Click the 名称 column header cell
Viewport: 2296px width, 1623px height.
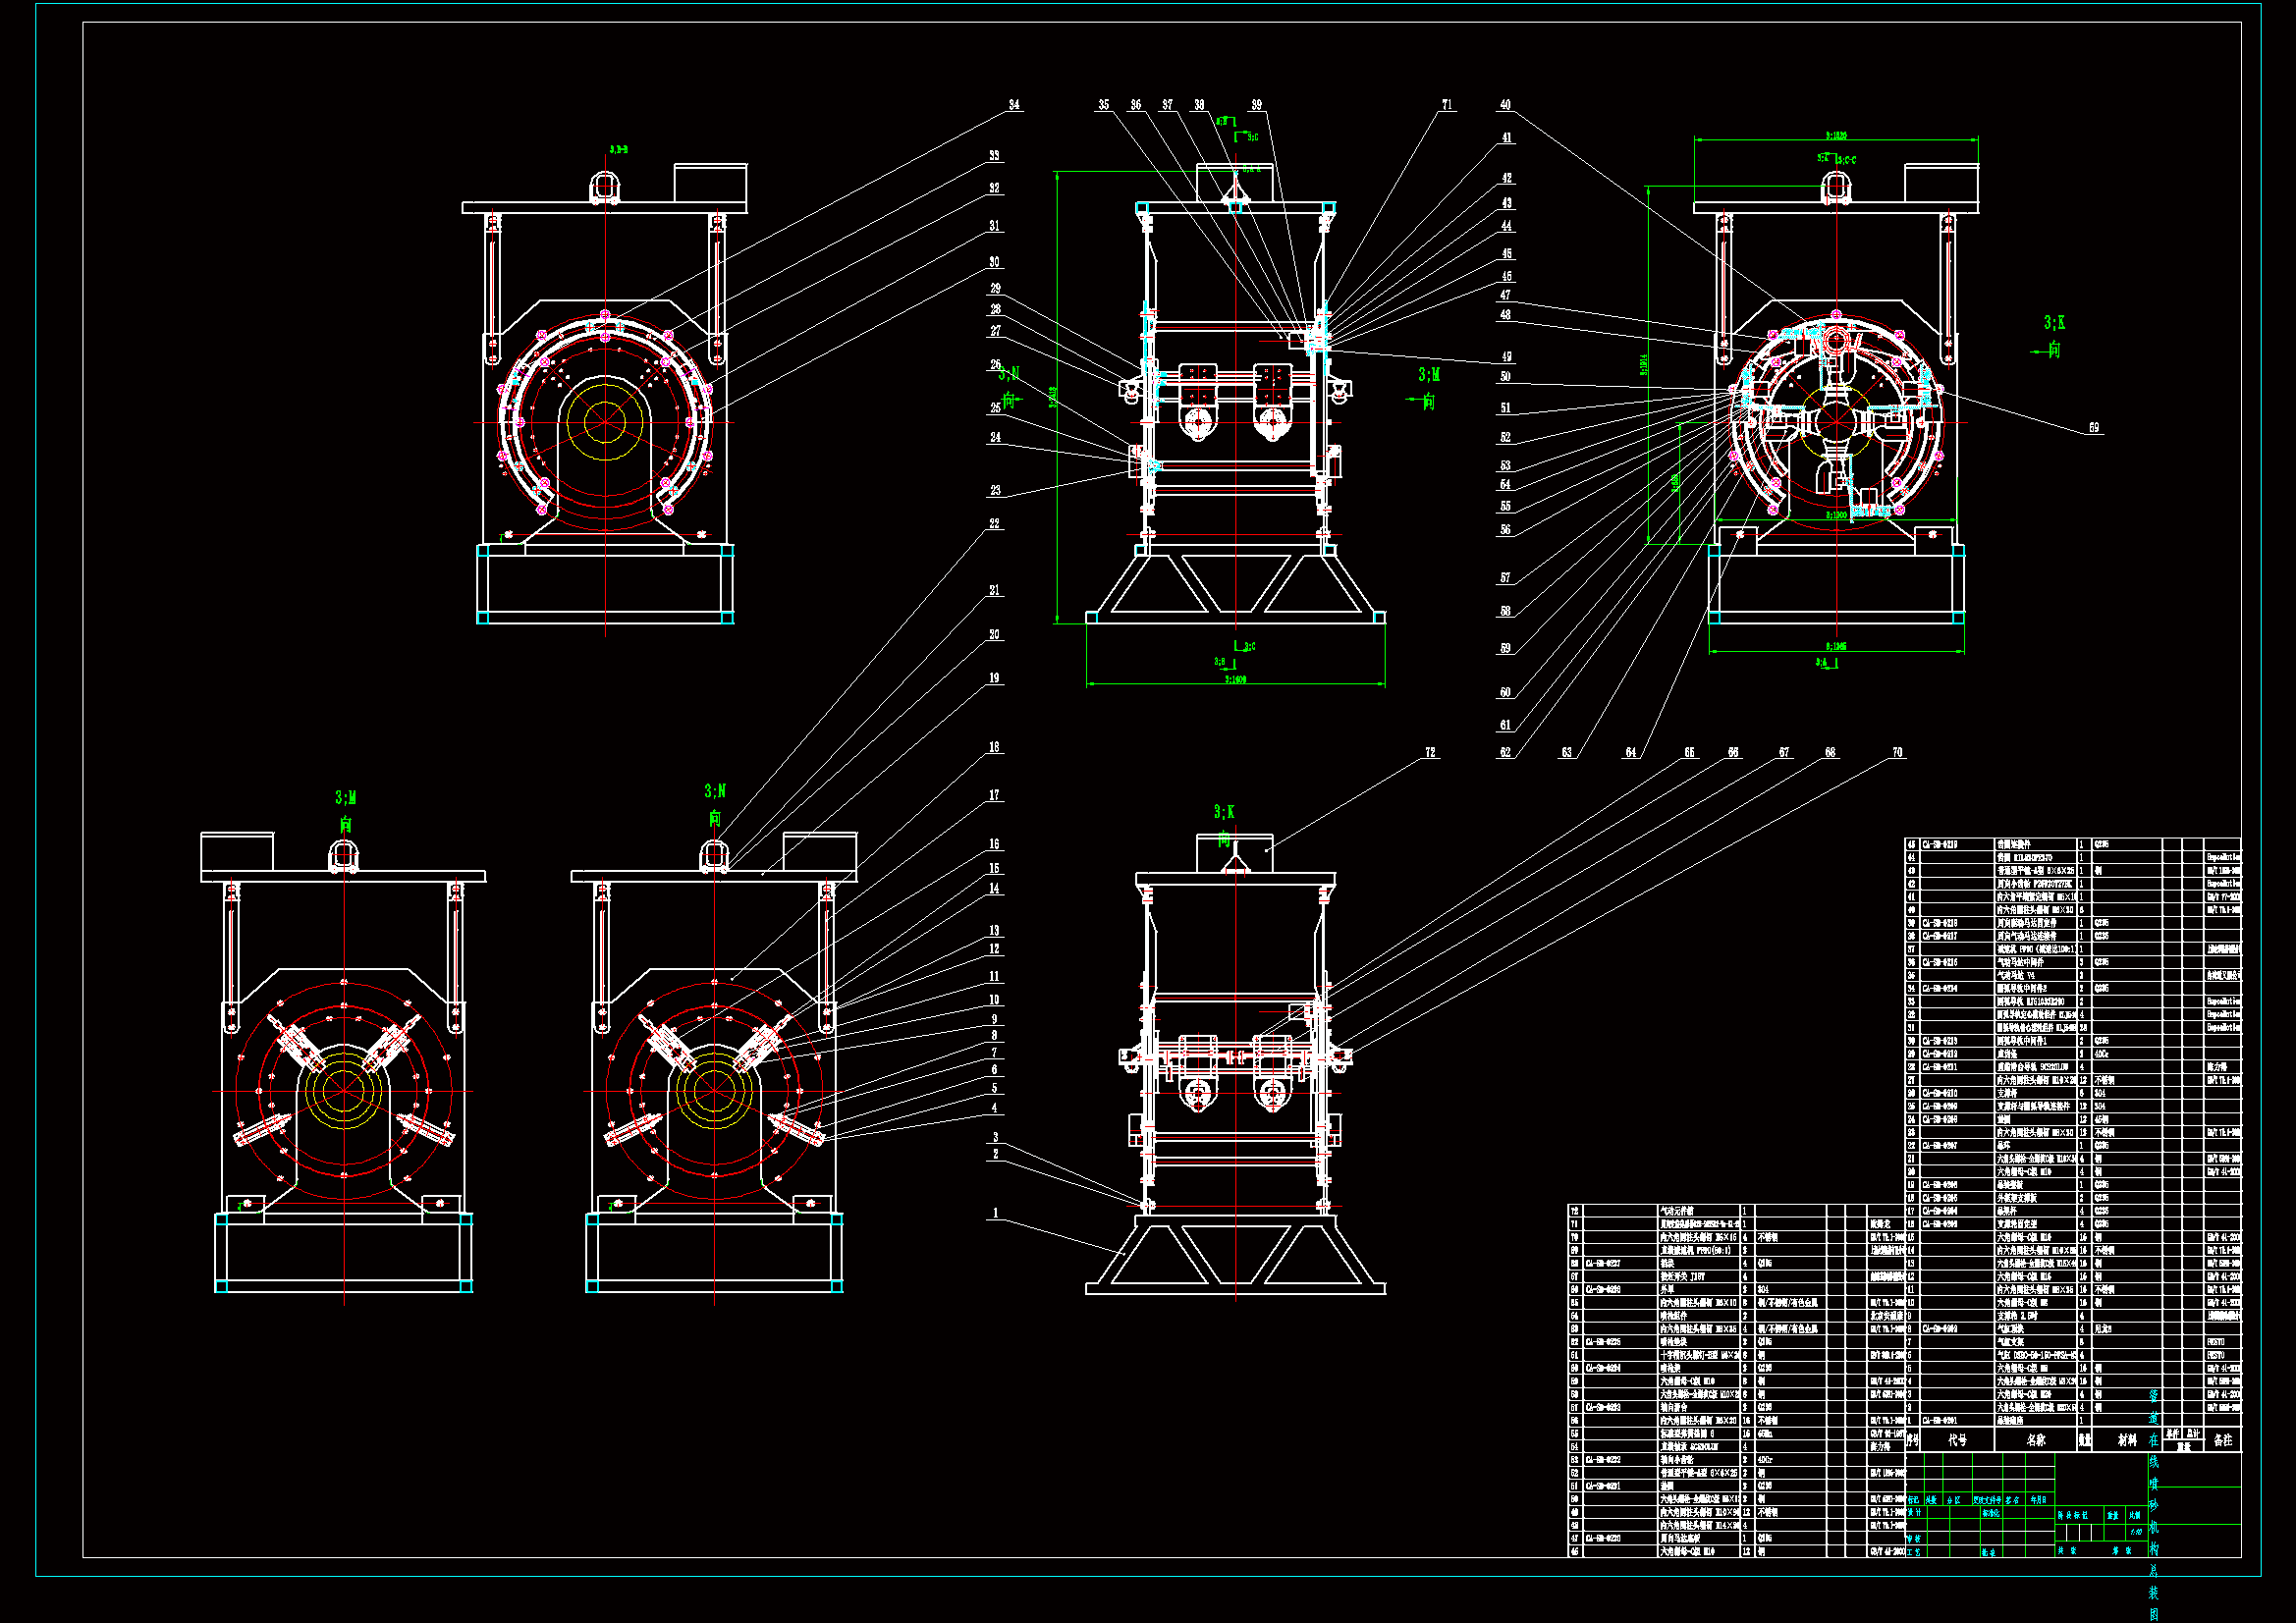(x=2036, y=1440)
